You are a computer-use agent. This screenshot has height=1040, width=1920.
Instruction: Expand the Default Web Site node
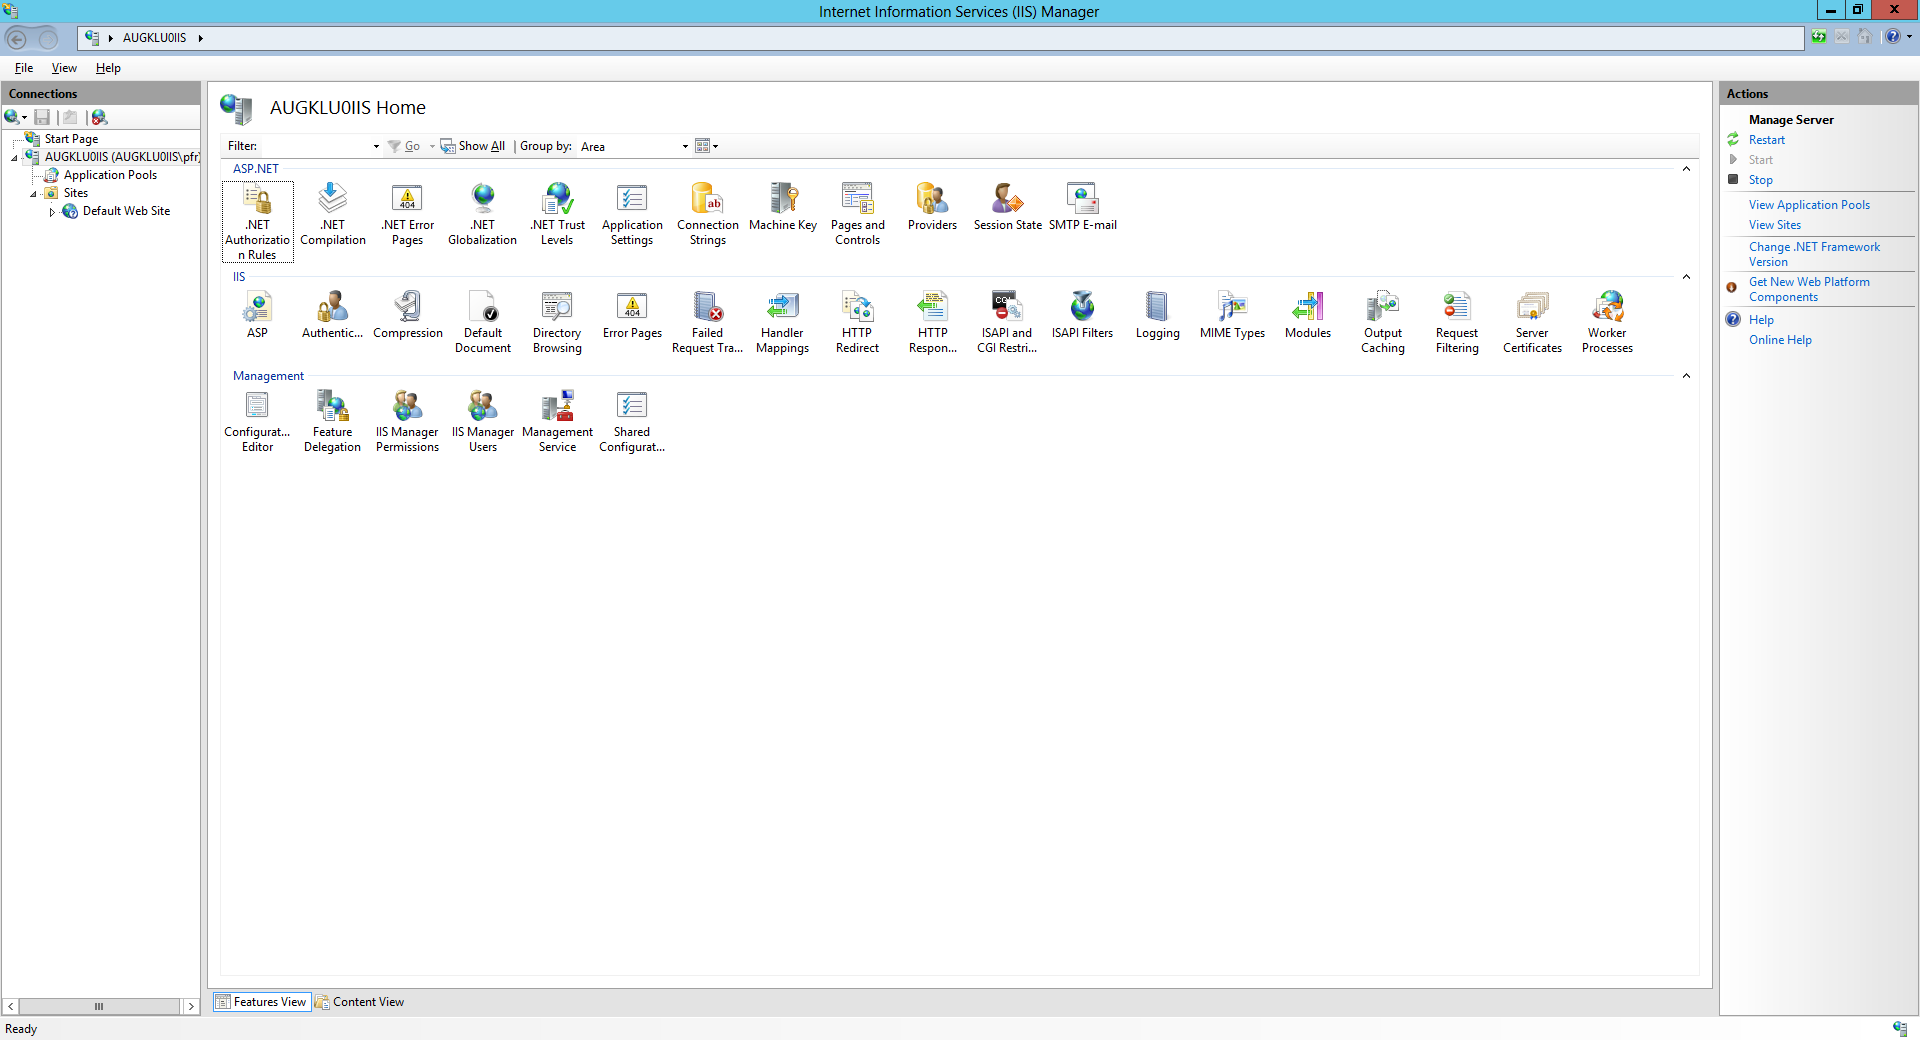52,212
